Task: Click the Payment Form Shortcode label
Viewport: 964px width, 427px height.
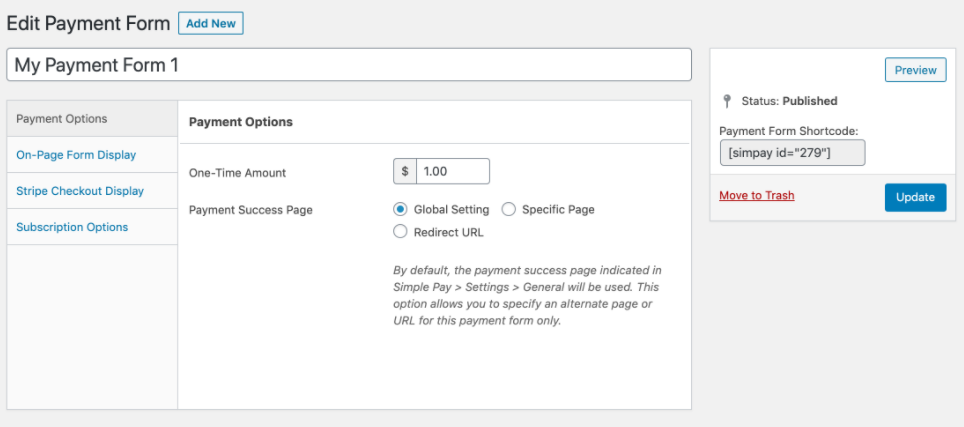Action: [x=789, y=130]
